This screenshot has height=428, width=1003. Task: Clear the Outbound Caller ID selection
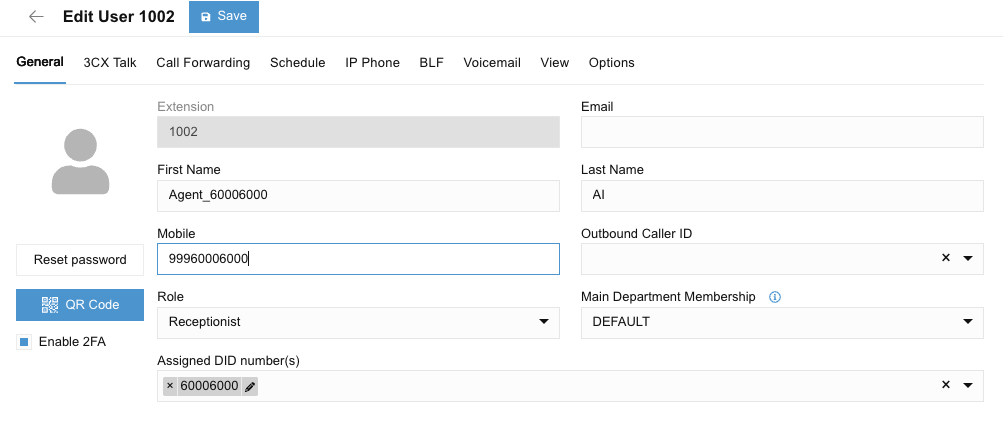pos(945,258)
